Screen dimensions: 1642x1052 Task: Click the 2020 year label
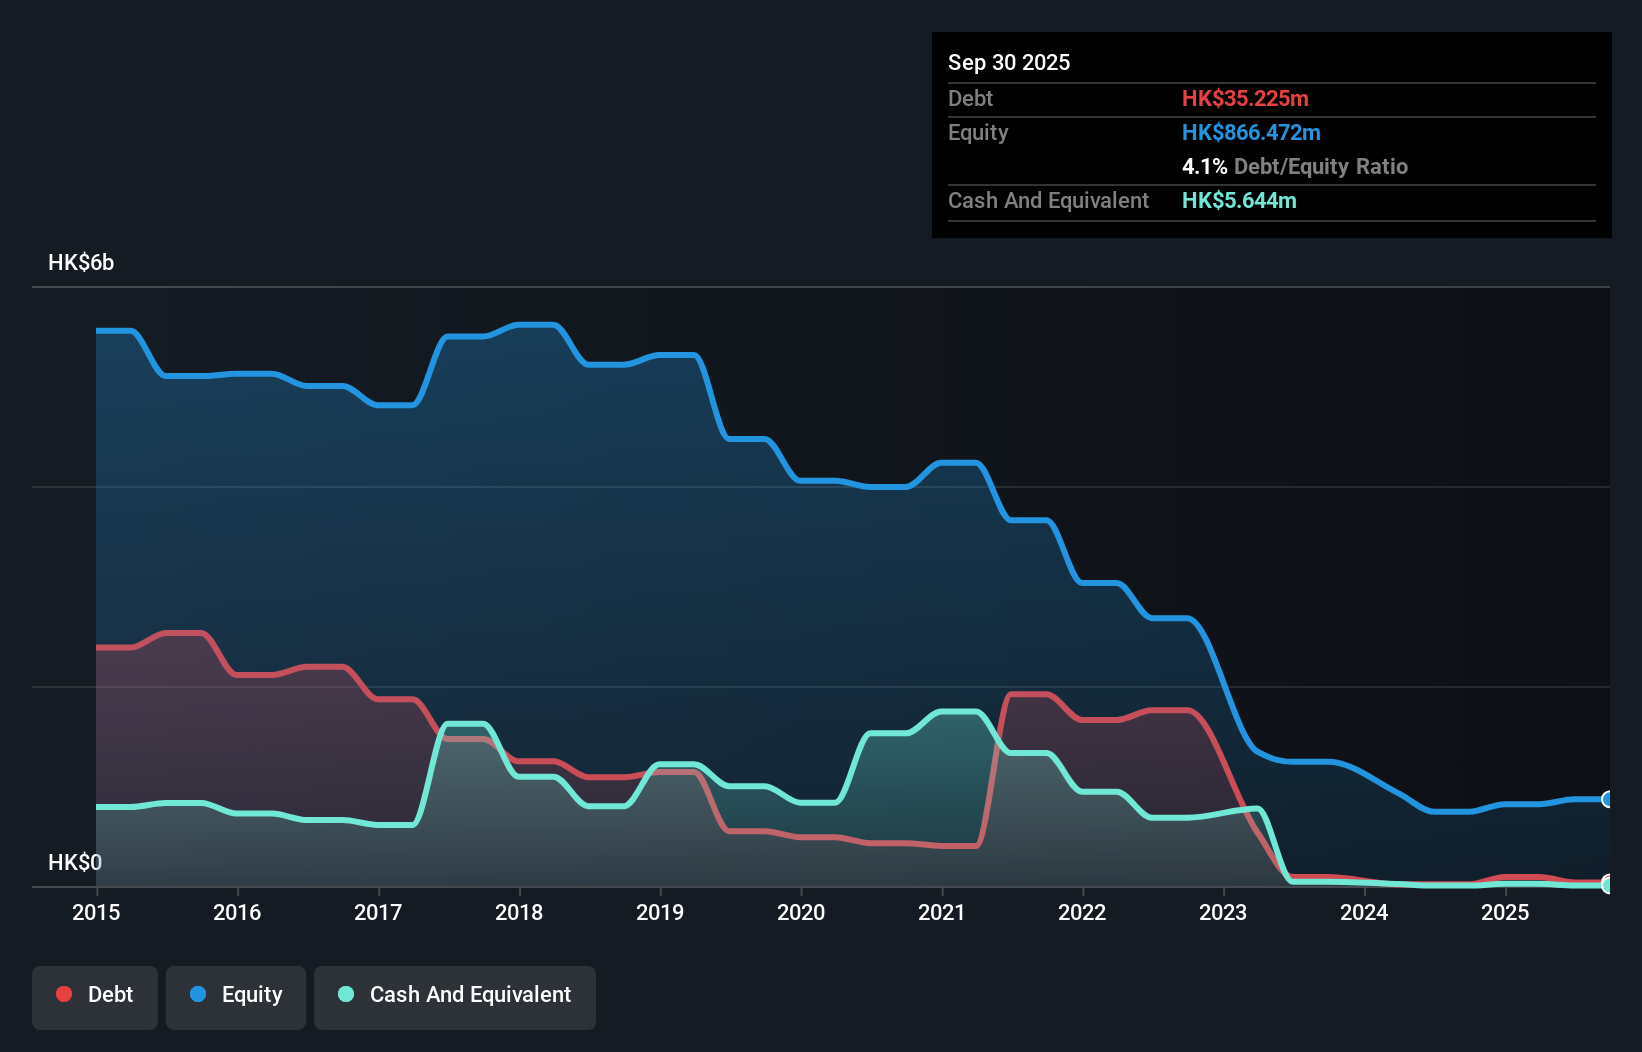[x=801, y=913]
